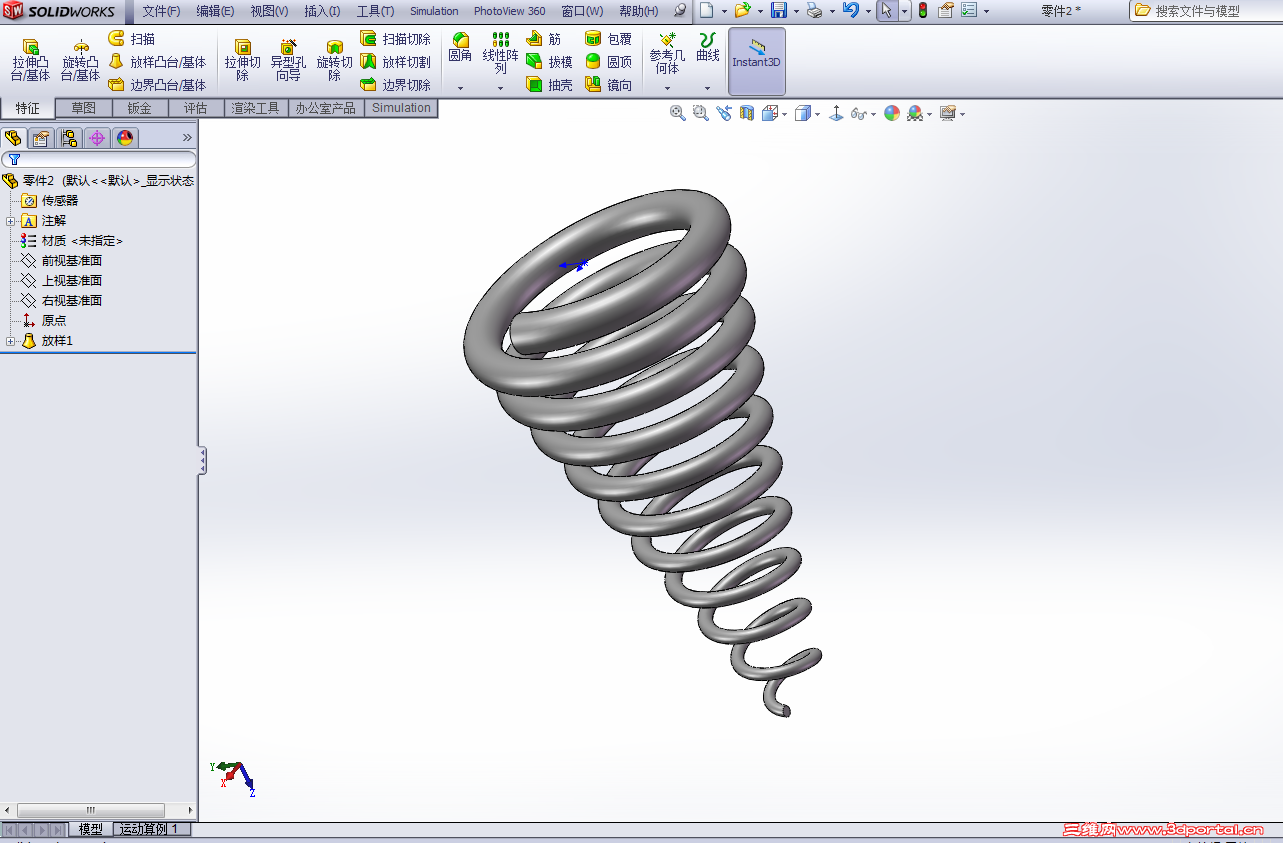Open the 工具(T) menu
This screenshot has height=843, width=1283.
point(375,11)
